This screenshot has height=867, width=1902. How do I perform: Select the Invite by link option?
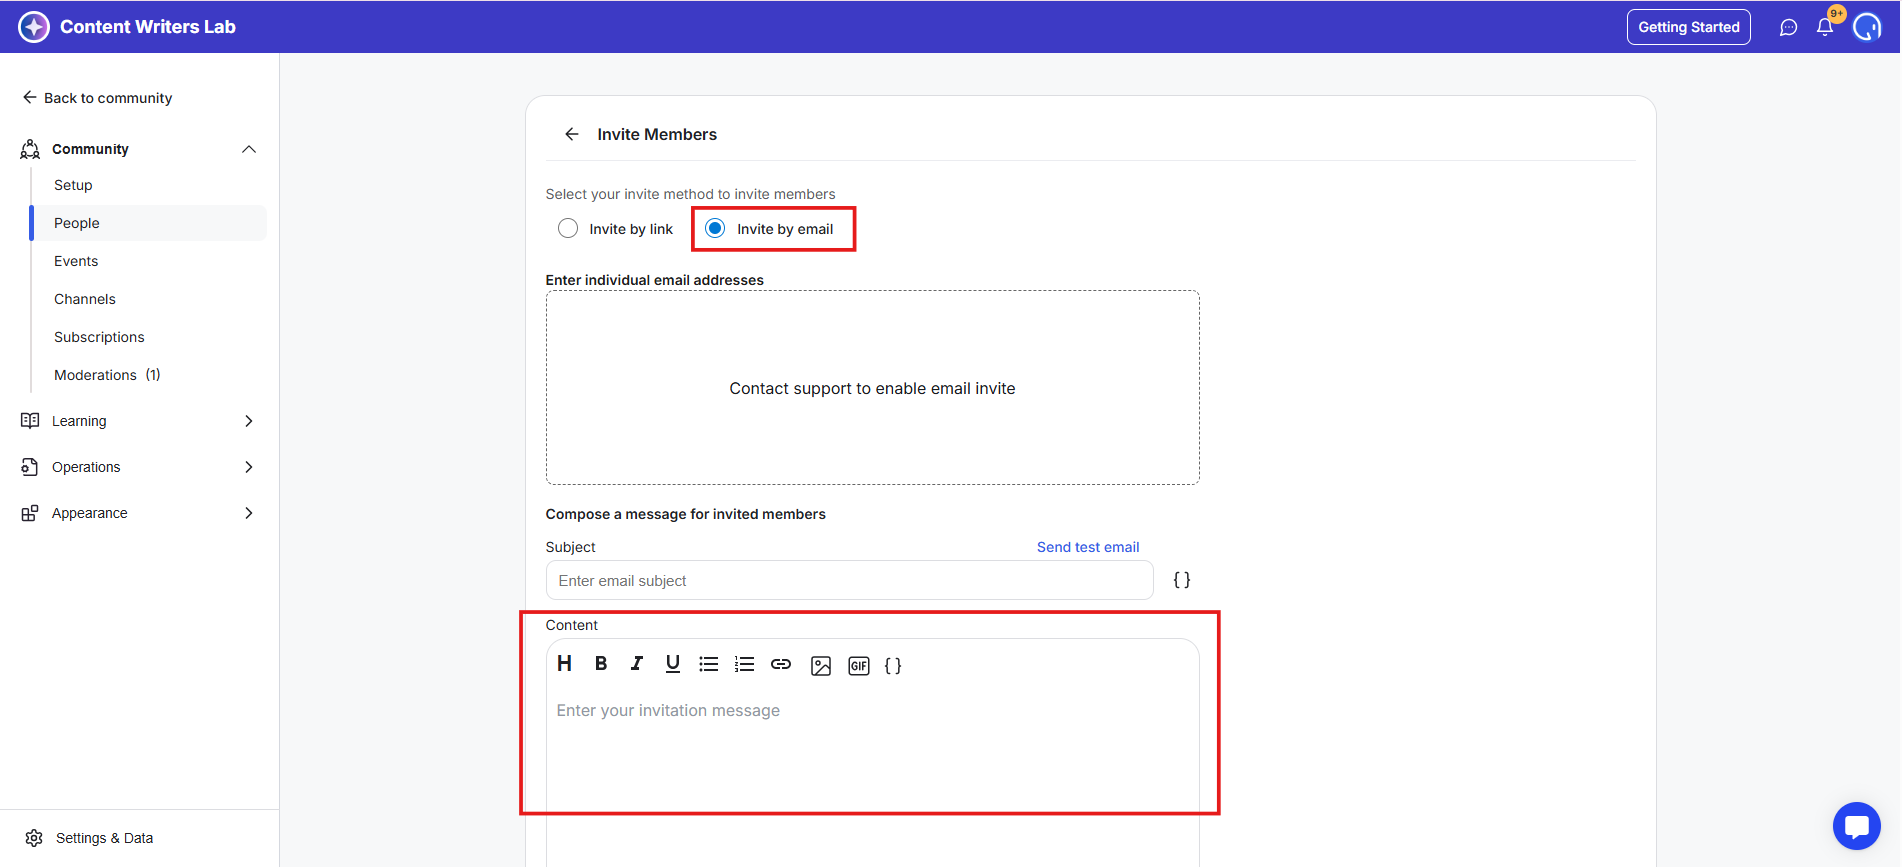click(x=616, y=229)
